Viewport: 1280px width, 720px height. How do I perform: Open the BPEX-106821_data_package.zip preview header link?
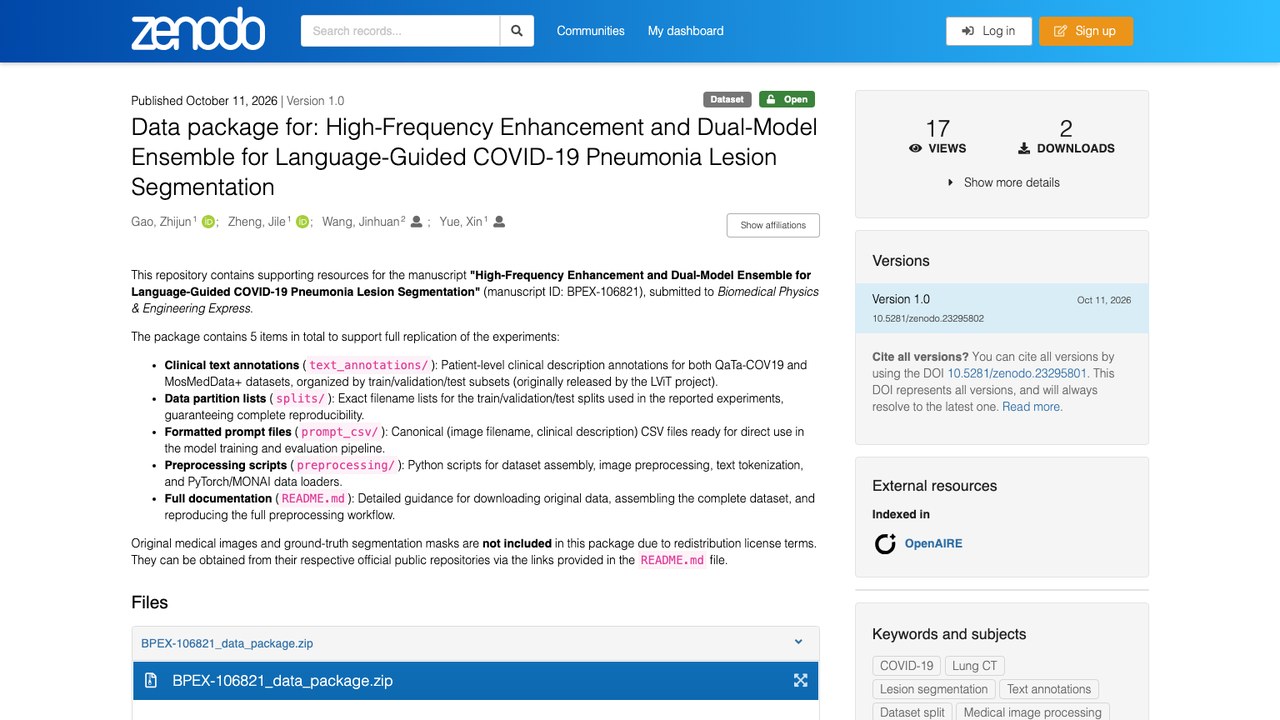click(227, 643)
